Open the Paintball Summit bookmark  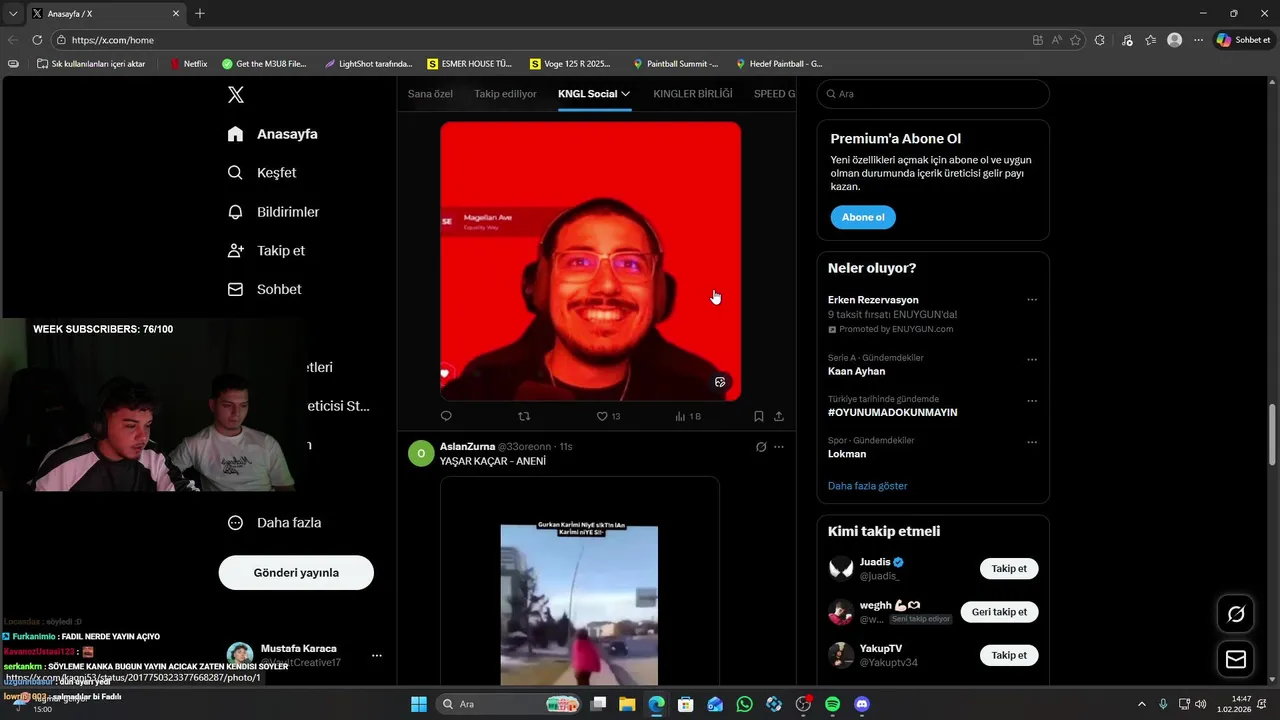point(675,64)
